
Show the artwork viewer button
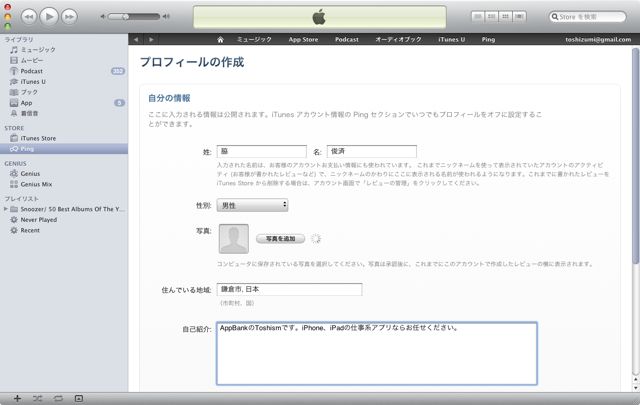[79, 398]
